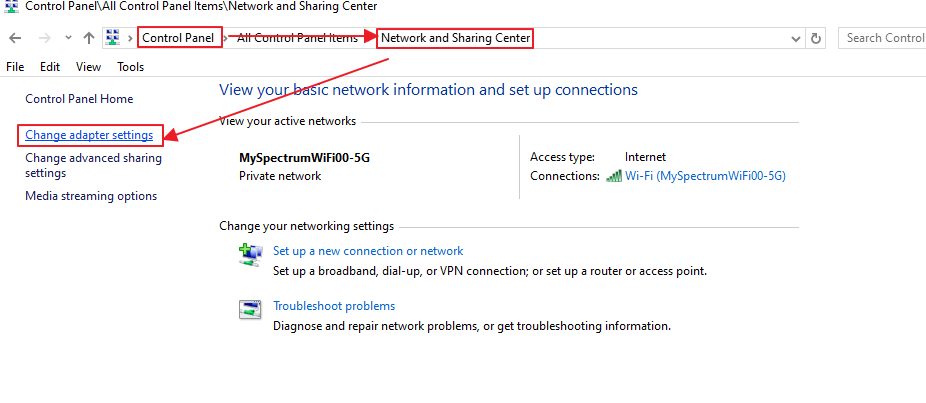
Task: Click View your active networks heading
Action: point(288,121)
